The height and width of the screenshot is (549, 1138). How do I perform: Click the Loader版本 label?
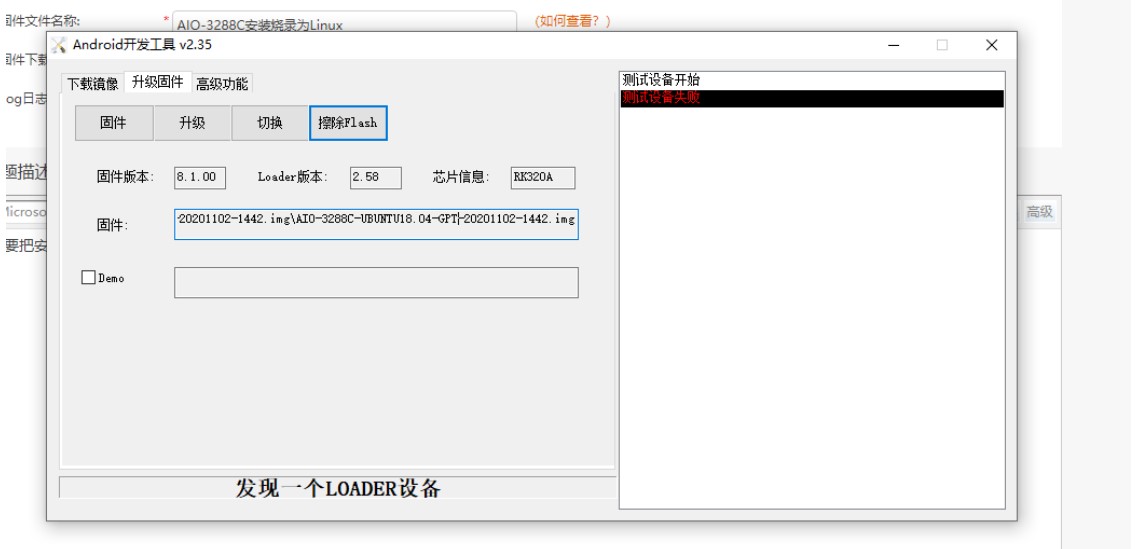point(293,176)
